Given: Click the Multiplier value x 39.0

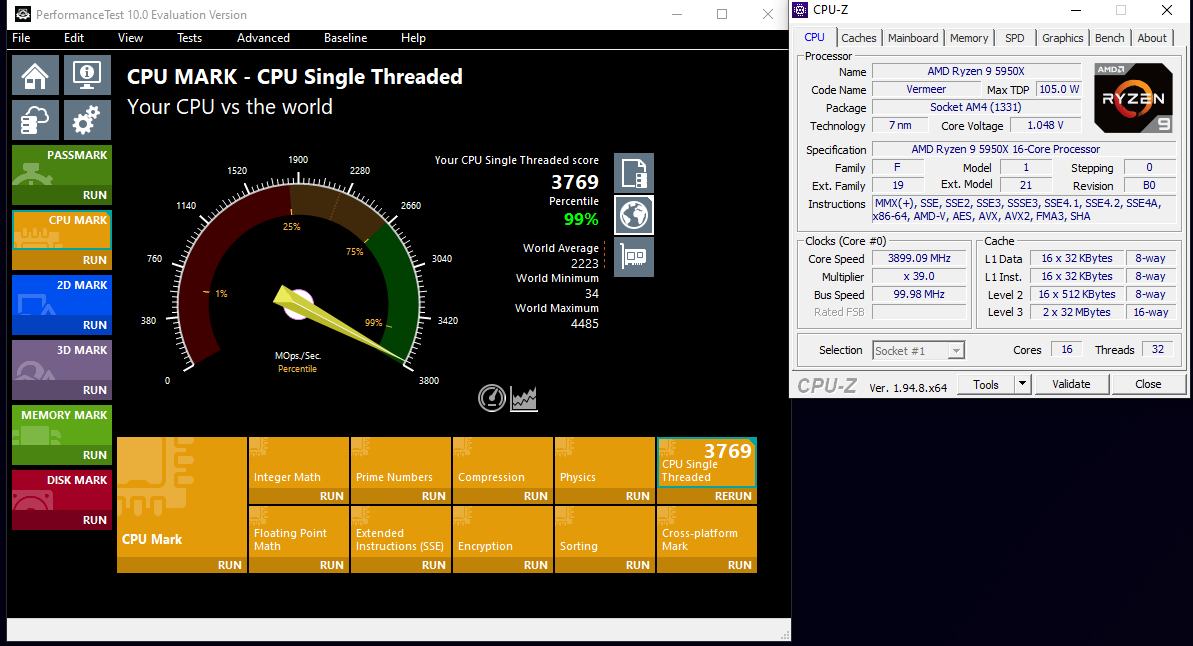Looking at the screenshot, I should 919,277.
